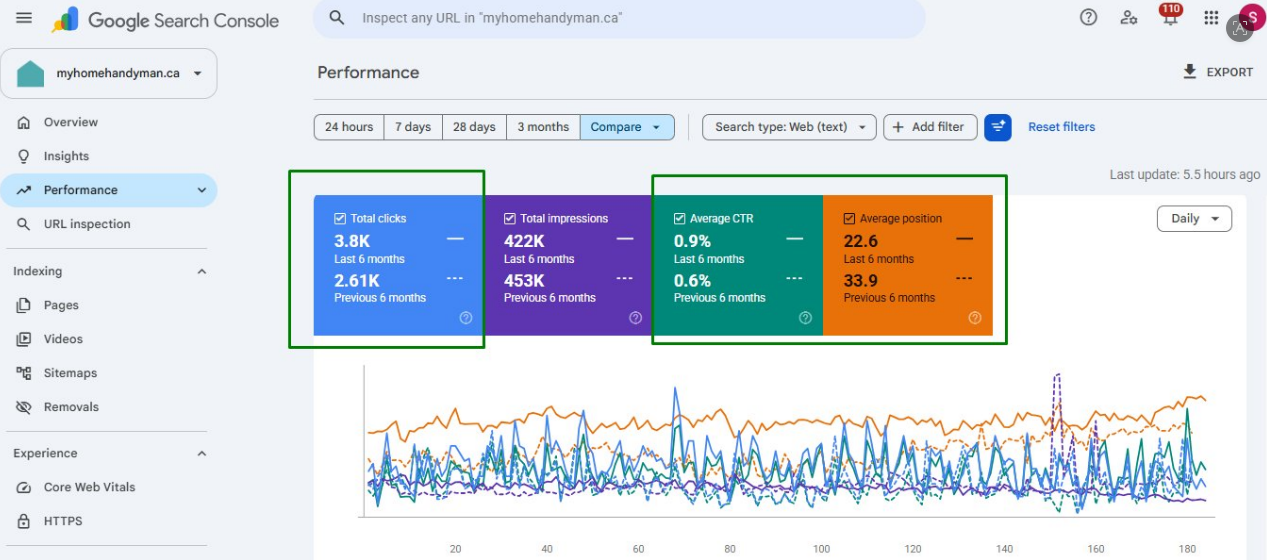Click the Performance trend icon
Screen dimensions: 1267x560
point(24,190)
